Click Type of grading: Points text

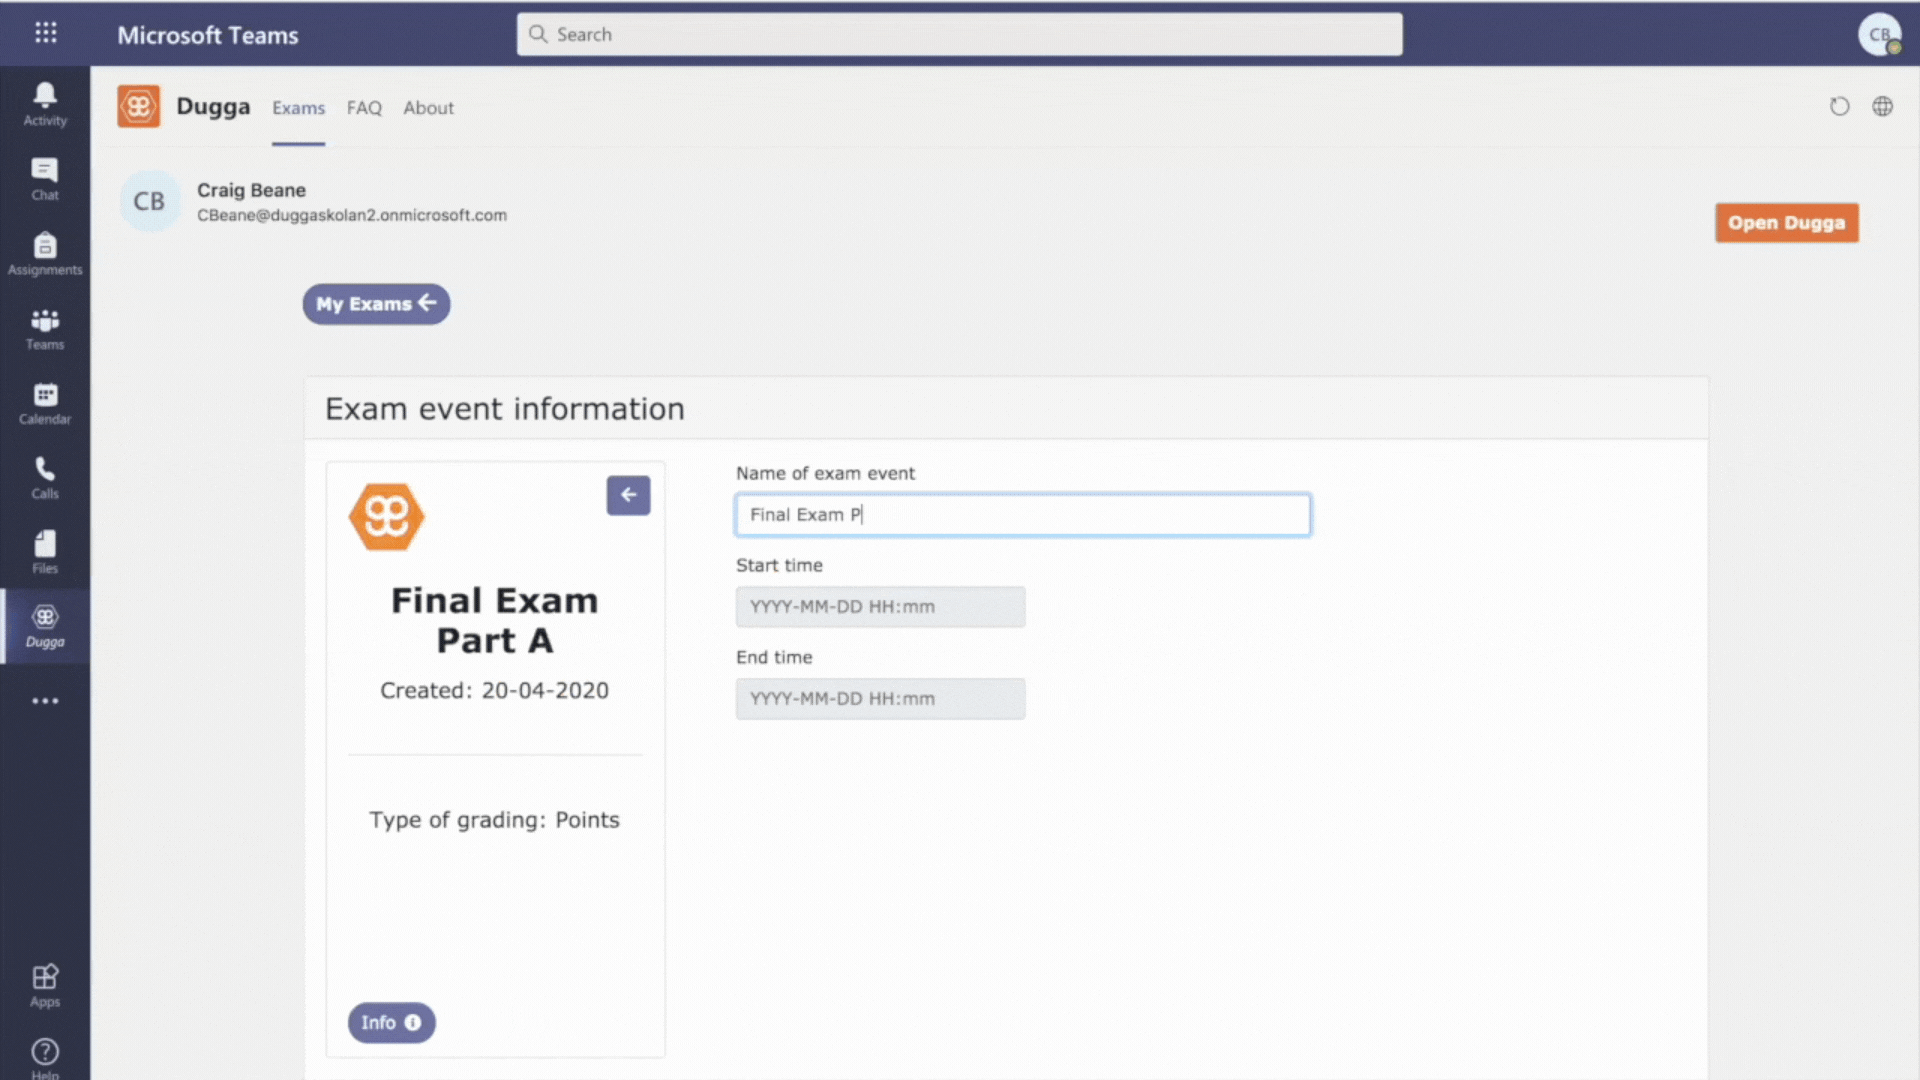tap(494, 820)
